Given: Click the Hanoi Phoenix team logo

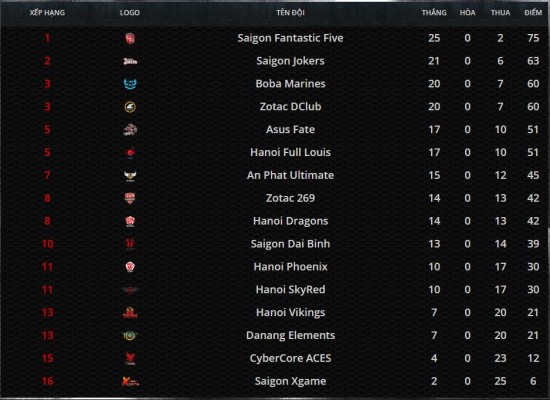Looking at the screenshot, I should click(x=130, y=267).
